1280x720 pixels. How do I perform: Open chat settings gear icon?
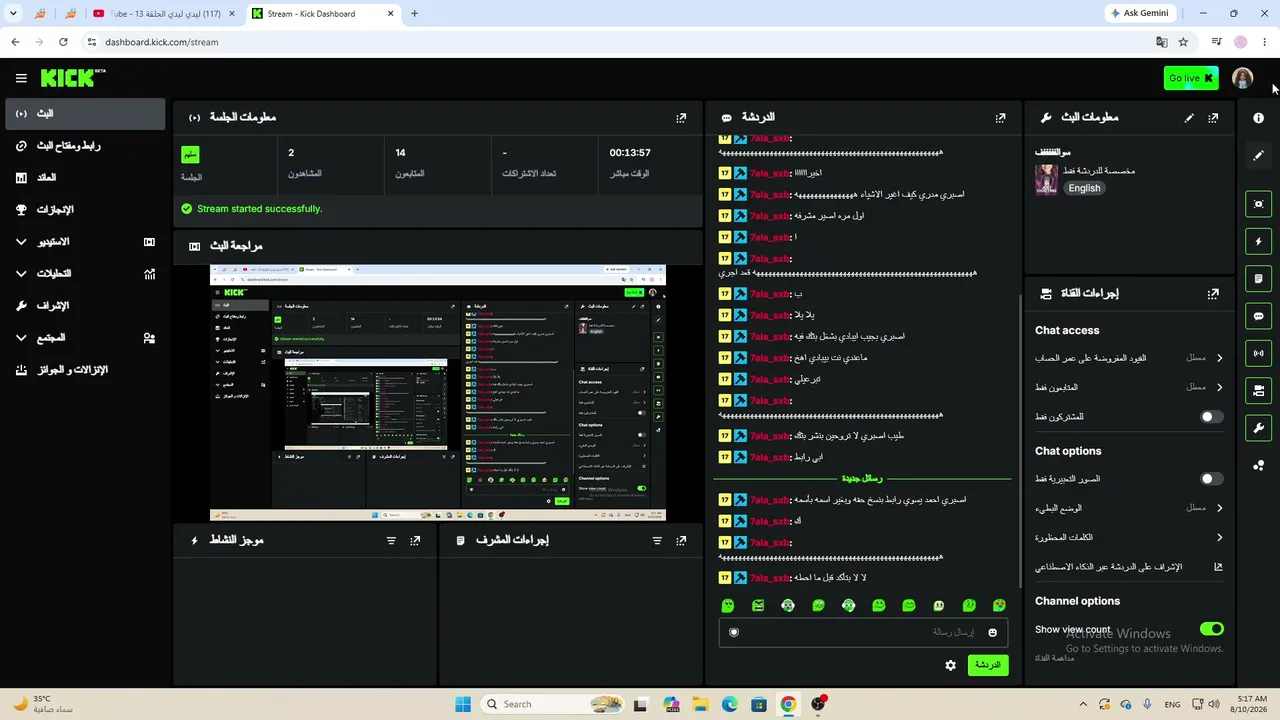tap(950, 665)
